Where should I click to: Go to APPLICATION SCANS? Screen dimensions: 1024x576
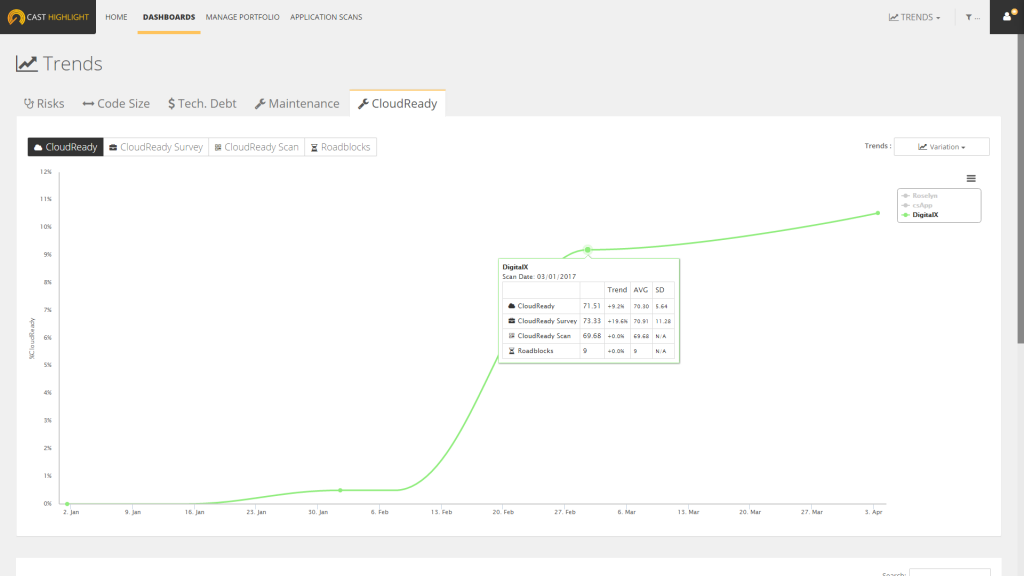[326, 17]
